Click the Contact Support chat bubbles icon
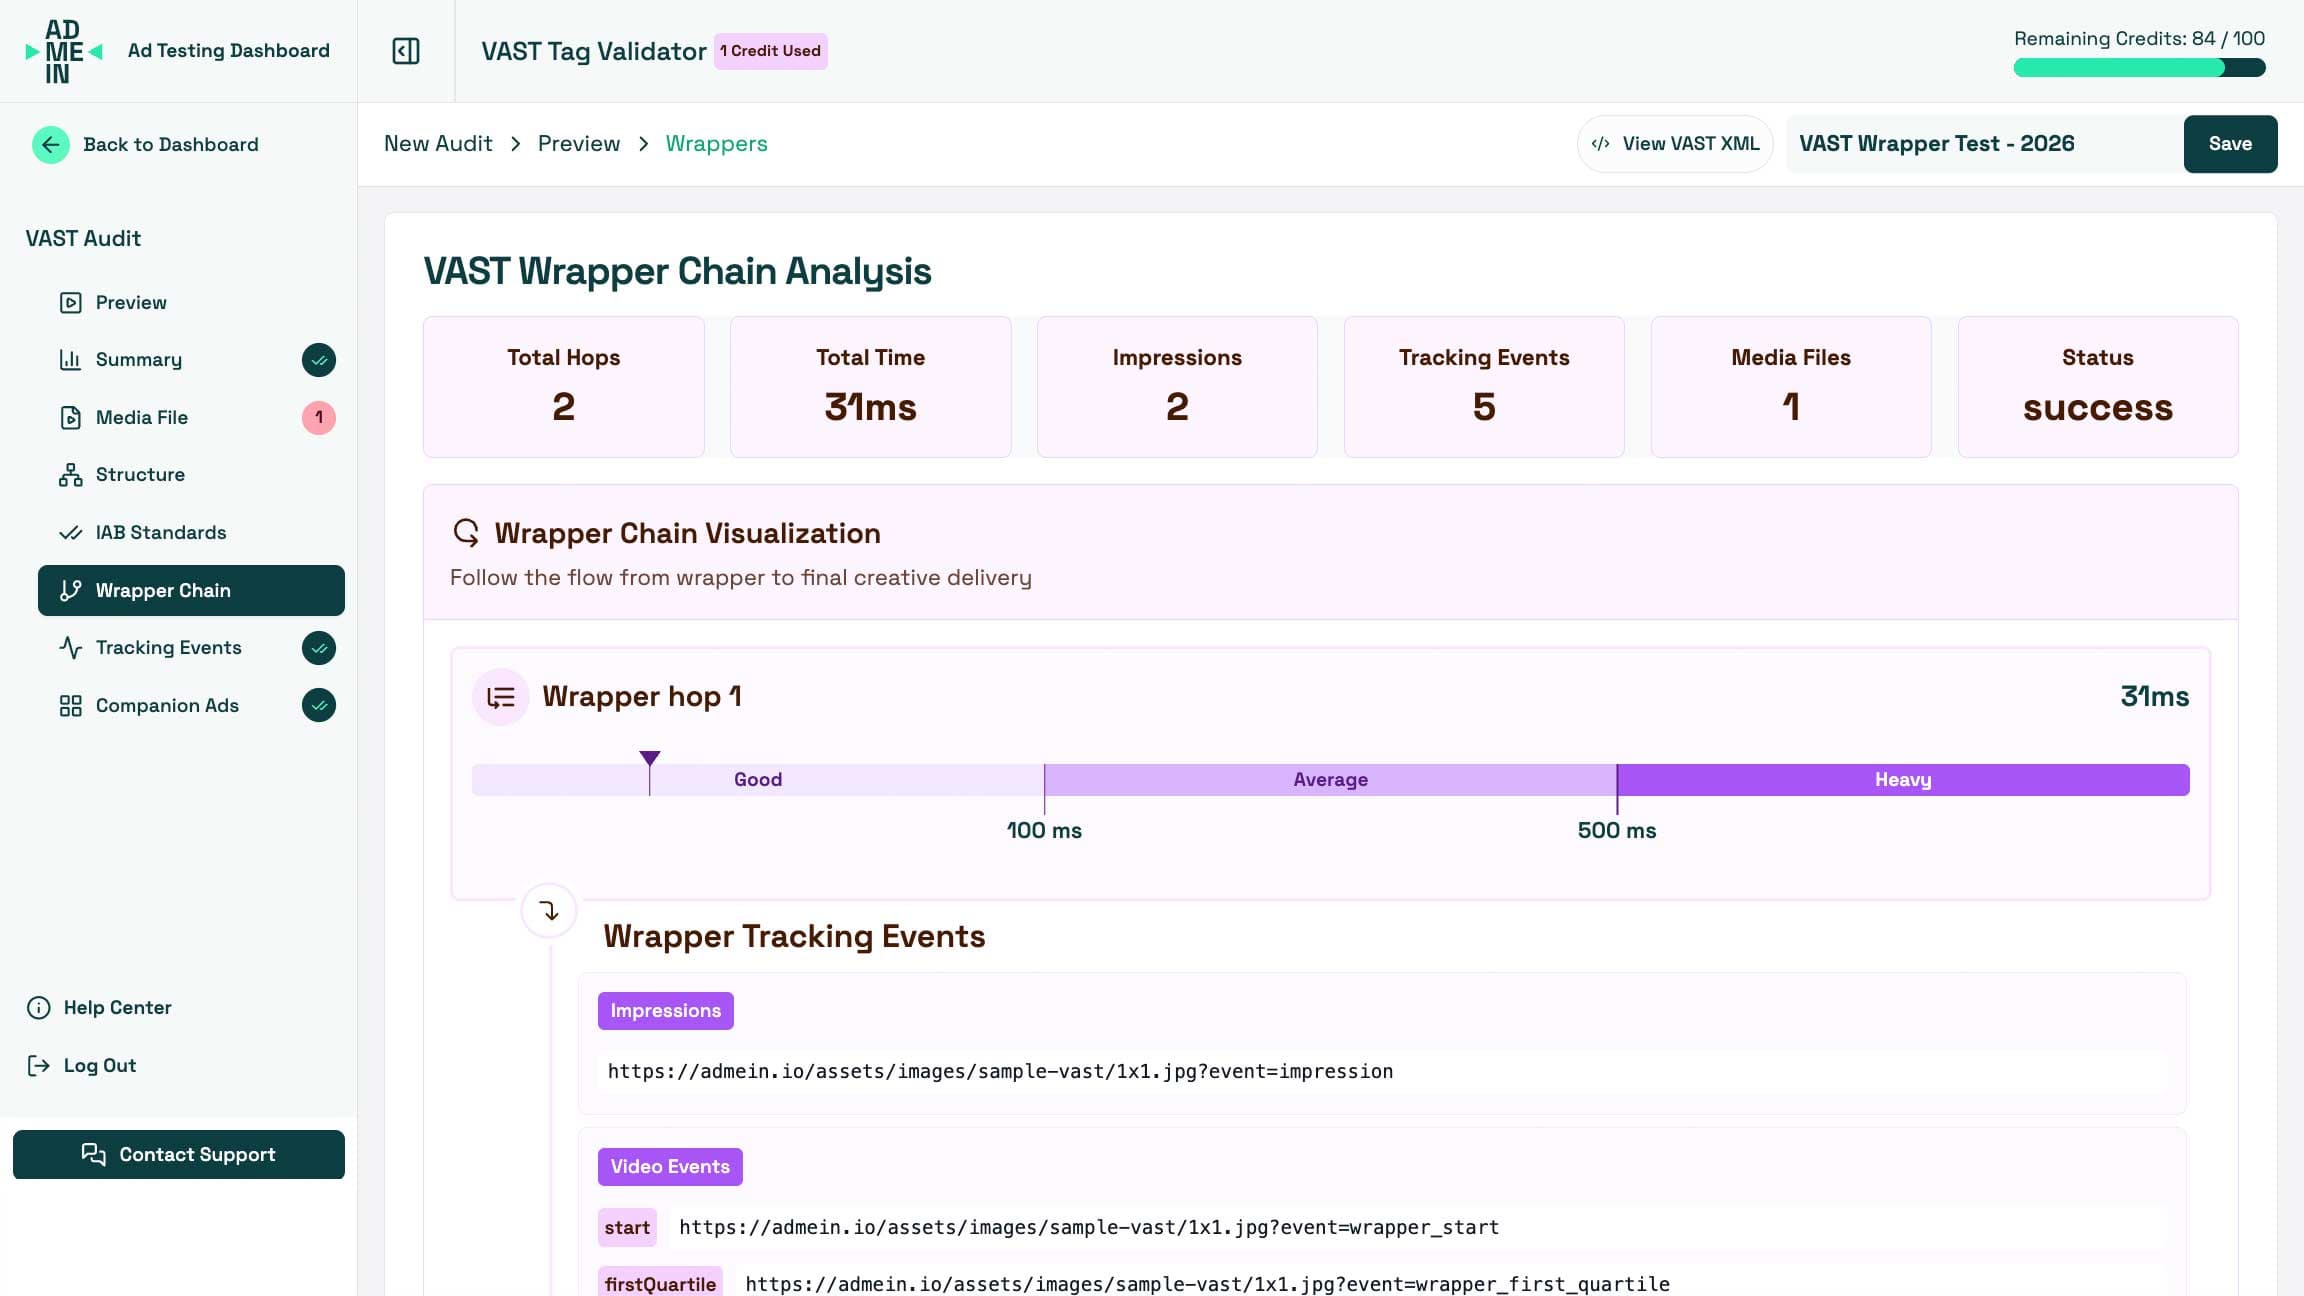The width and height of the screenshot is (2304, 1296). click(x=93, y=1154)
